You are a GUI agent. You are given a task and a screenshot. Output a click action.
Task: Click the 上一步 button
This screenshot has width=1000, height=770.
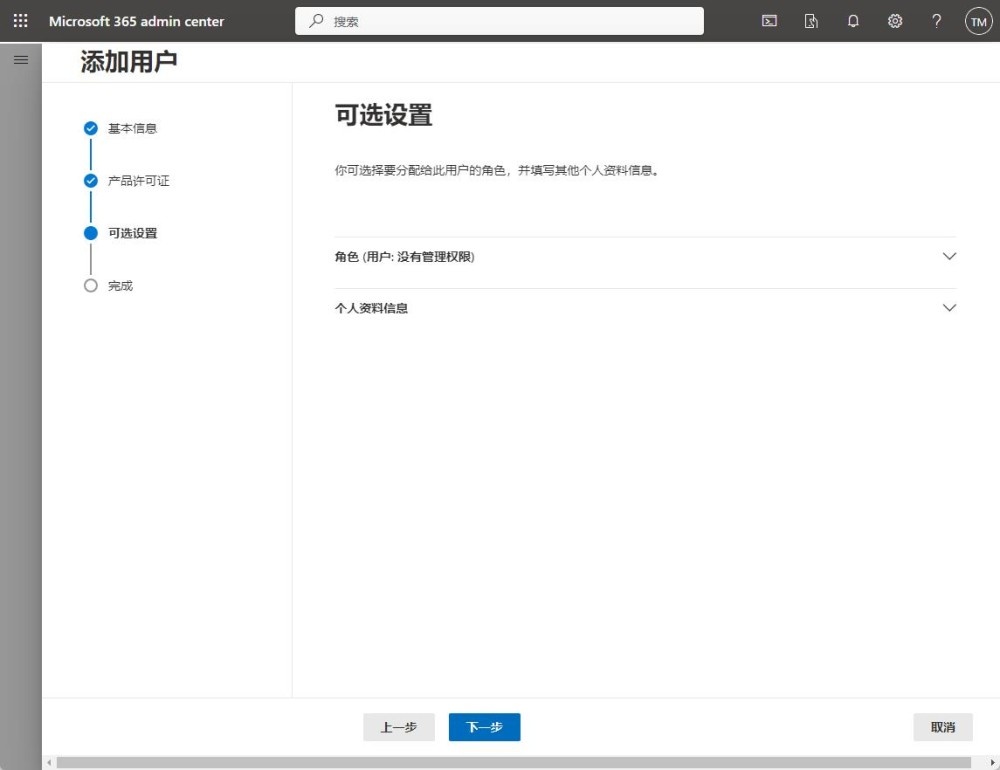[398, 727]
